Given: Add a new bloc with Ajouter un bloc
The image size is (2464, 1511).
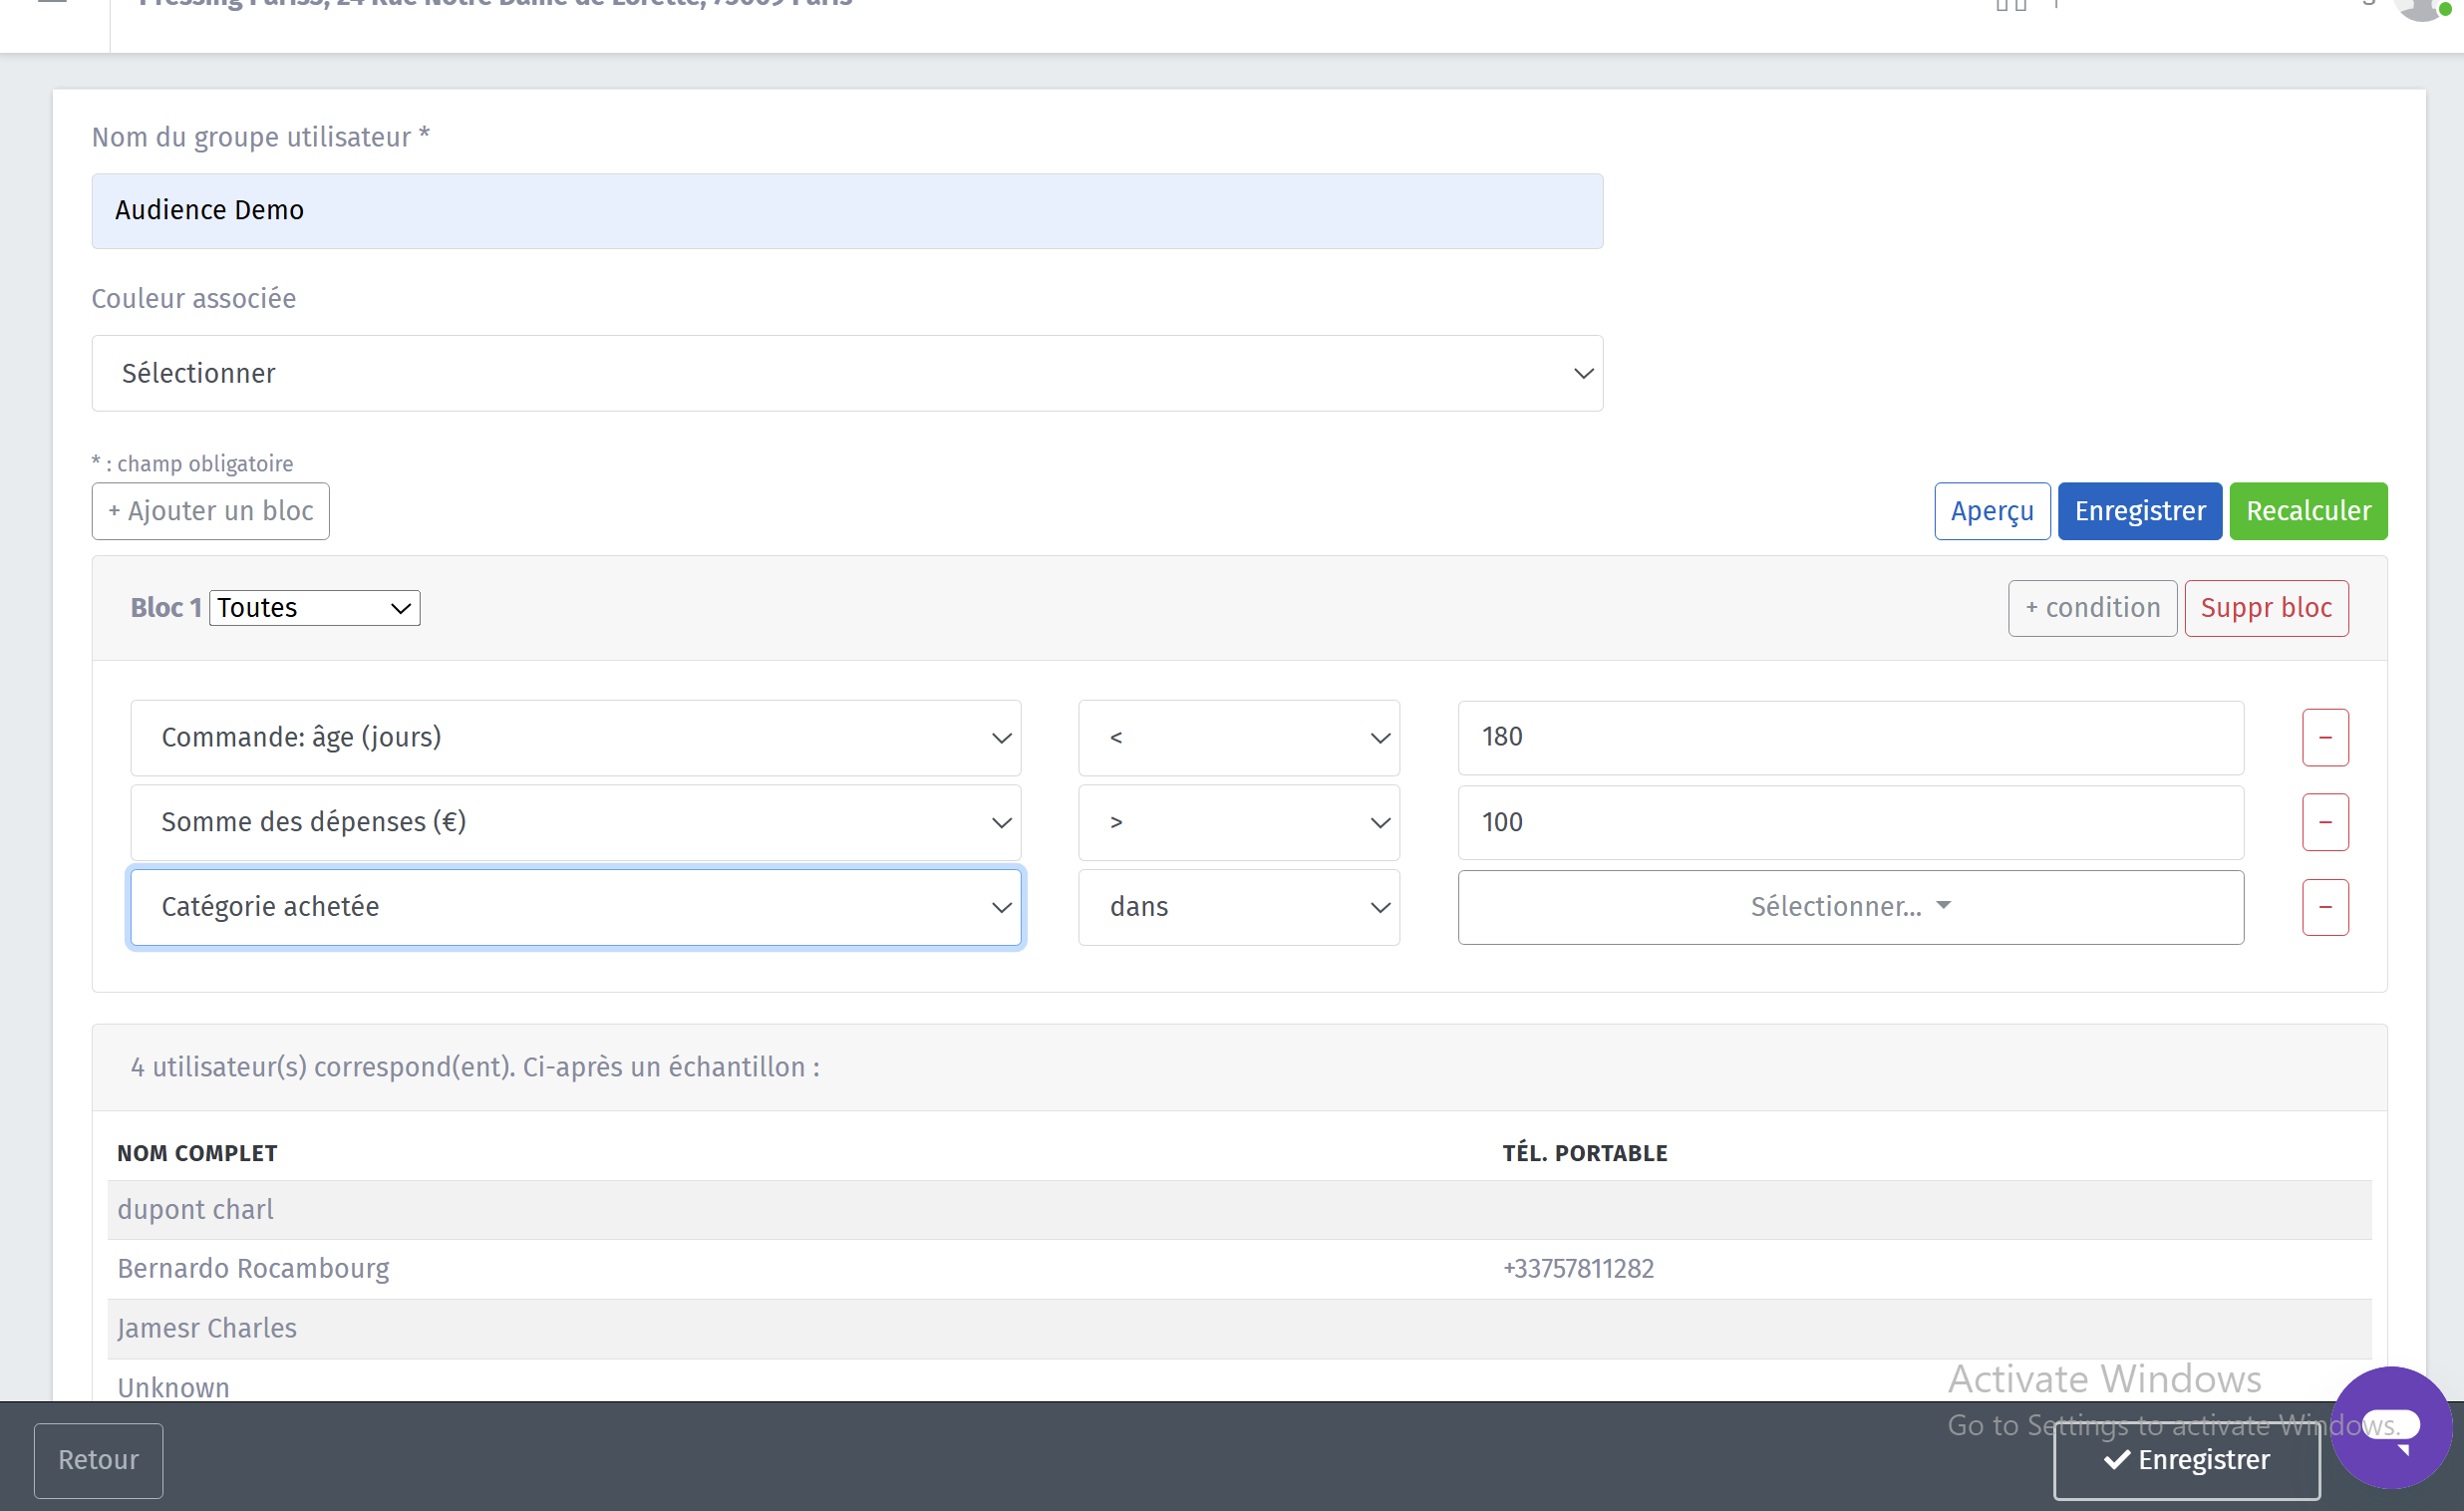Looking at the screenshot, I should [210, 511].
